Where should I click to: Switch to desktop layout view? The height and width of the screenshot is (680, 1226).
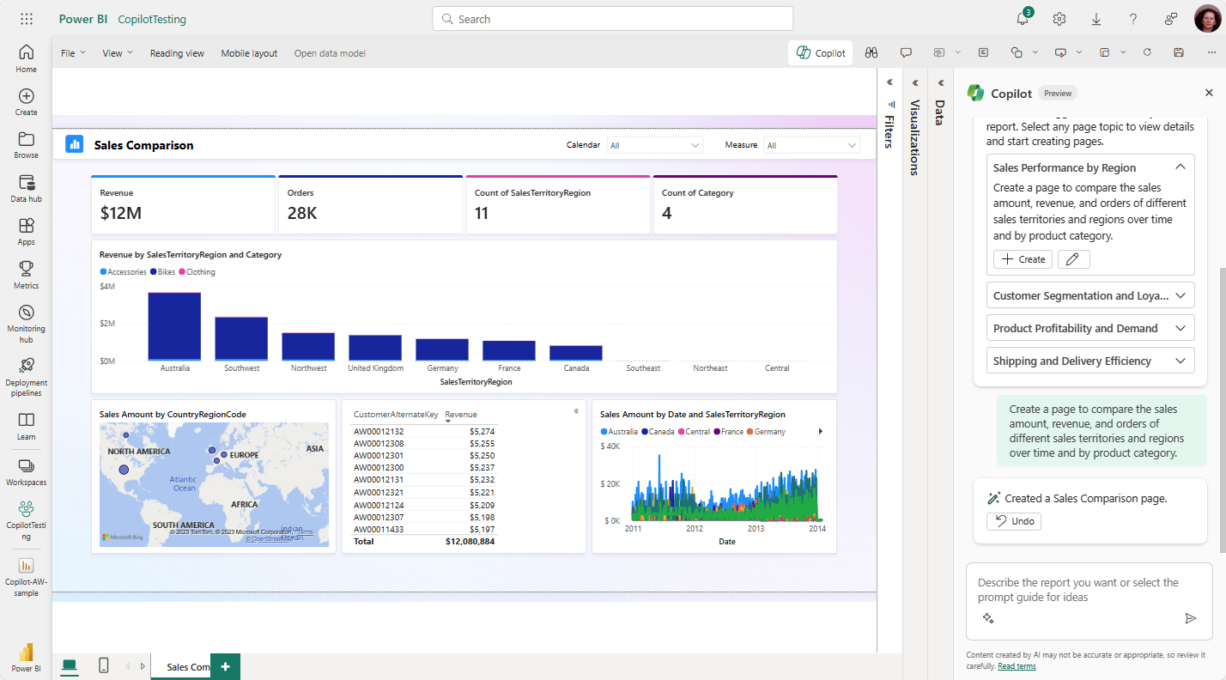[x=69, y=666]
